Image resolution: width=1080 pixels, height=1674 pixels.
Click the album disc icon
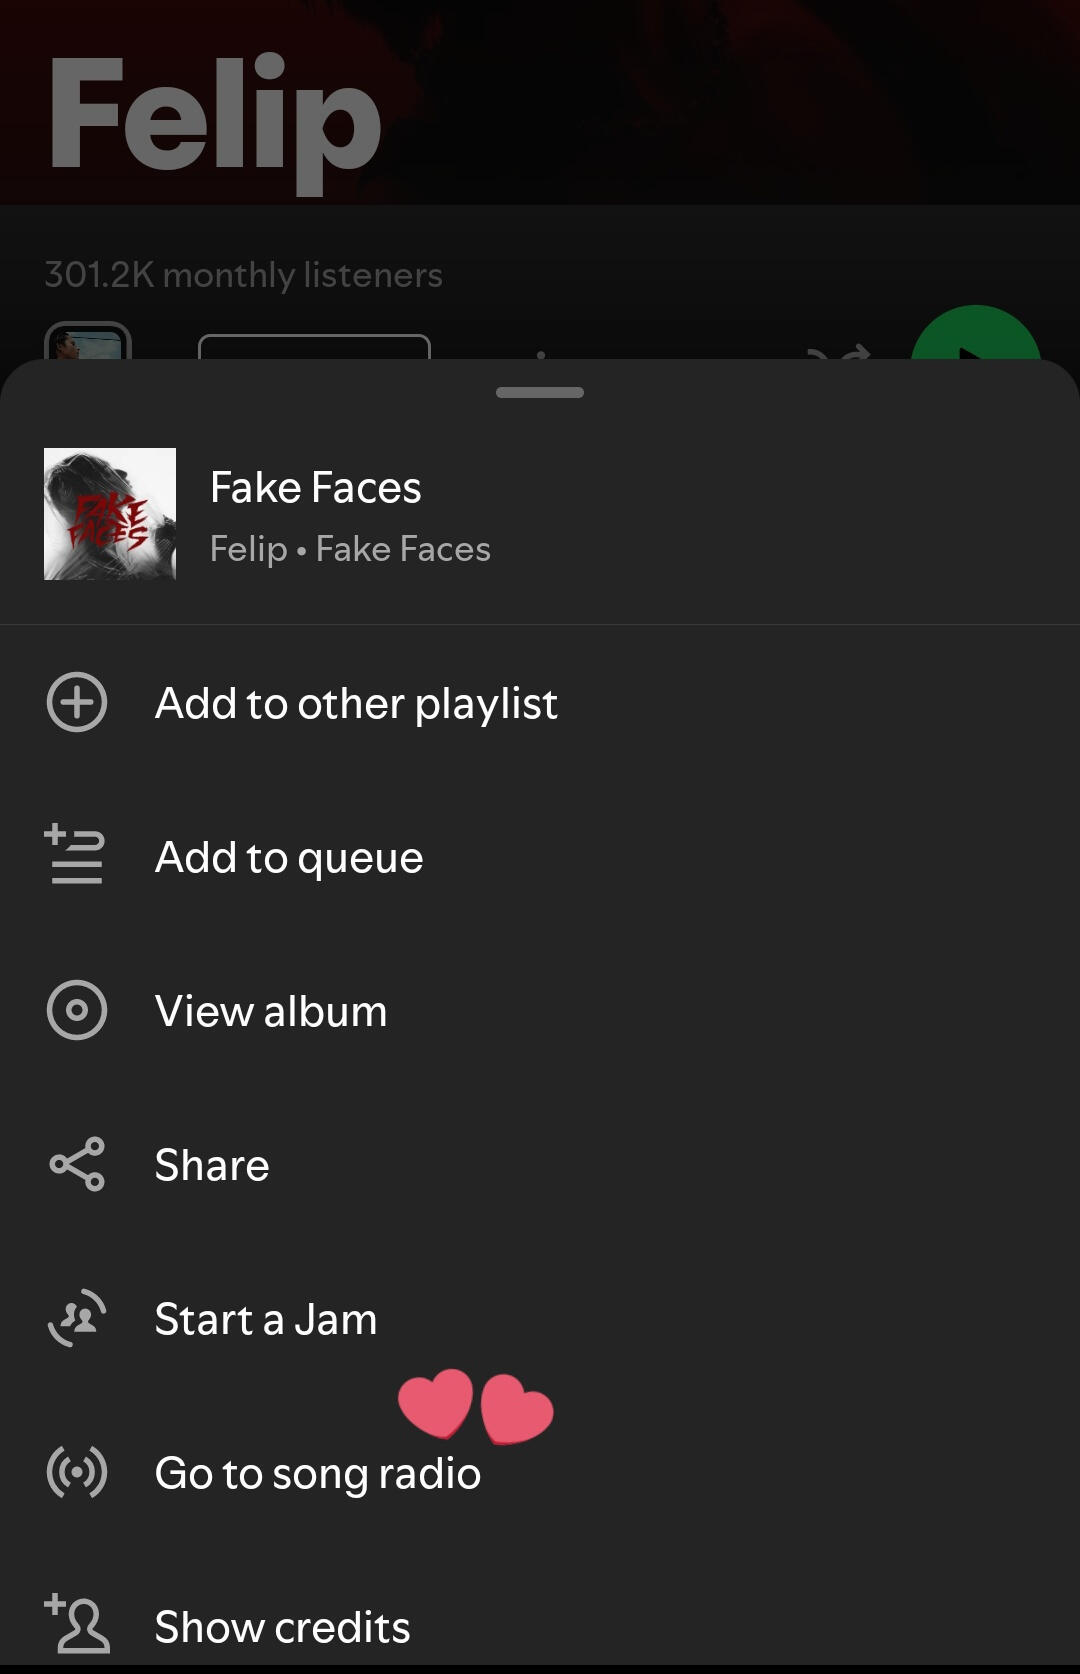(77, 1011)
